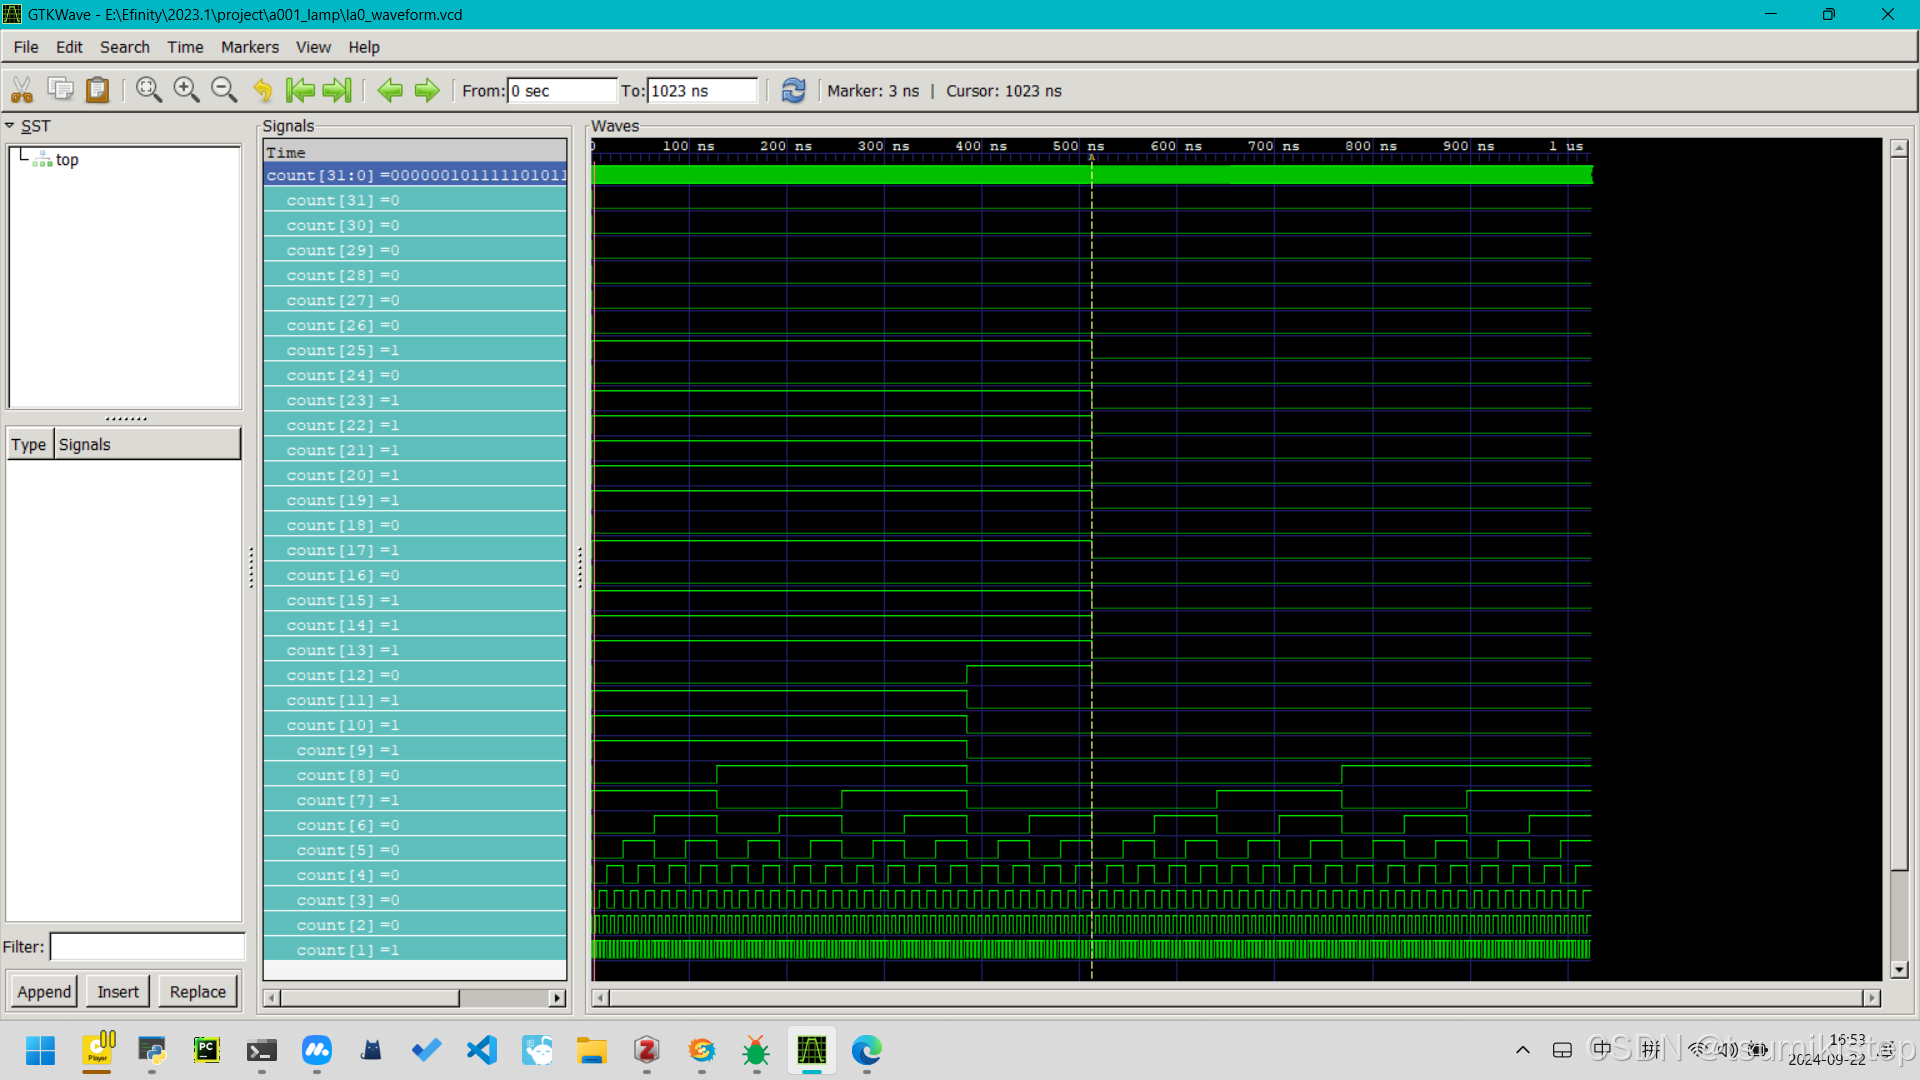Click the Time header row in Signals
The height and width of the screenshot is (1080, 1920).
coord(415,152)
